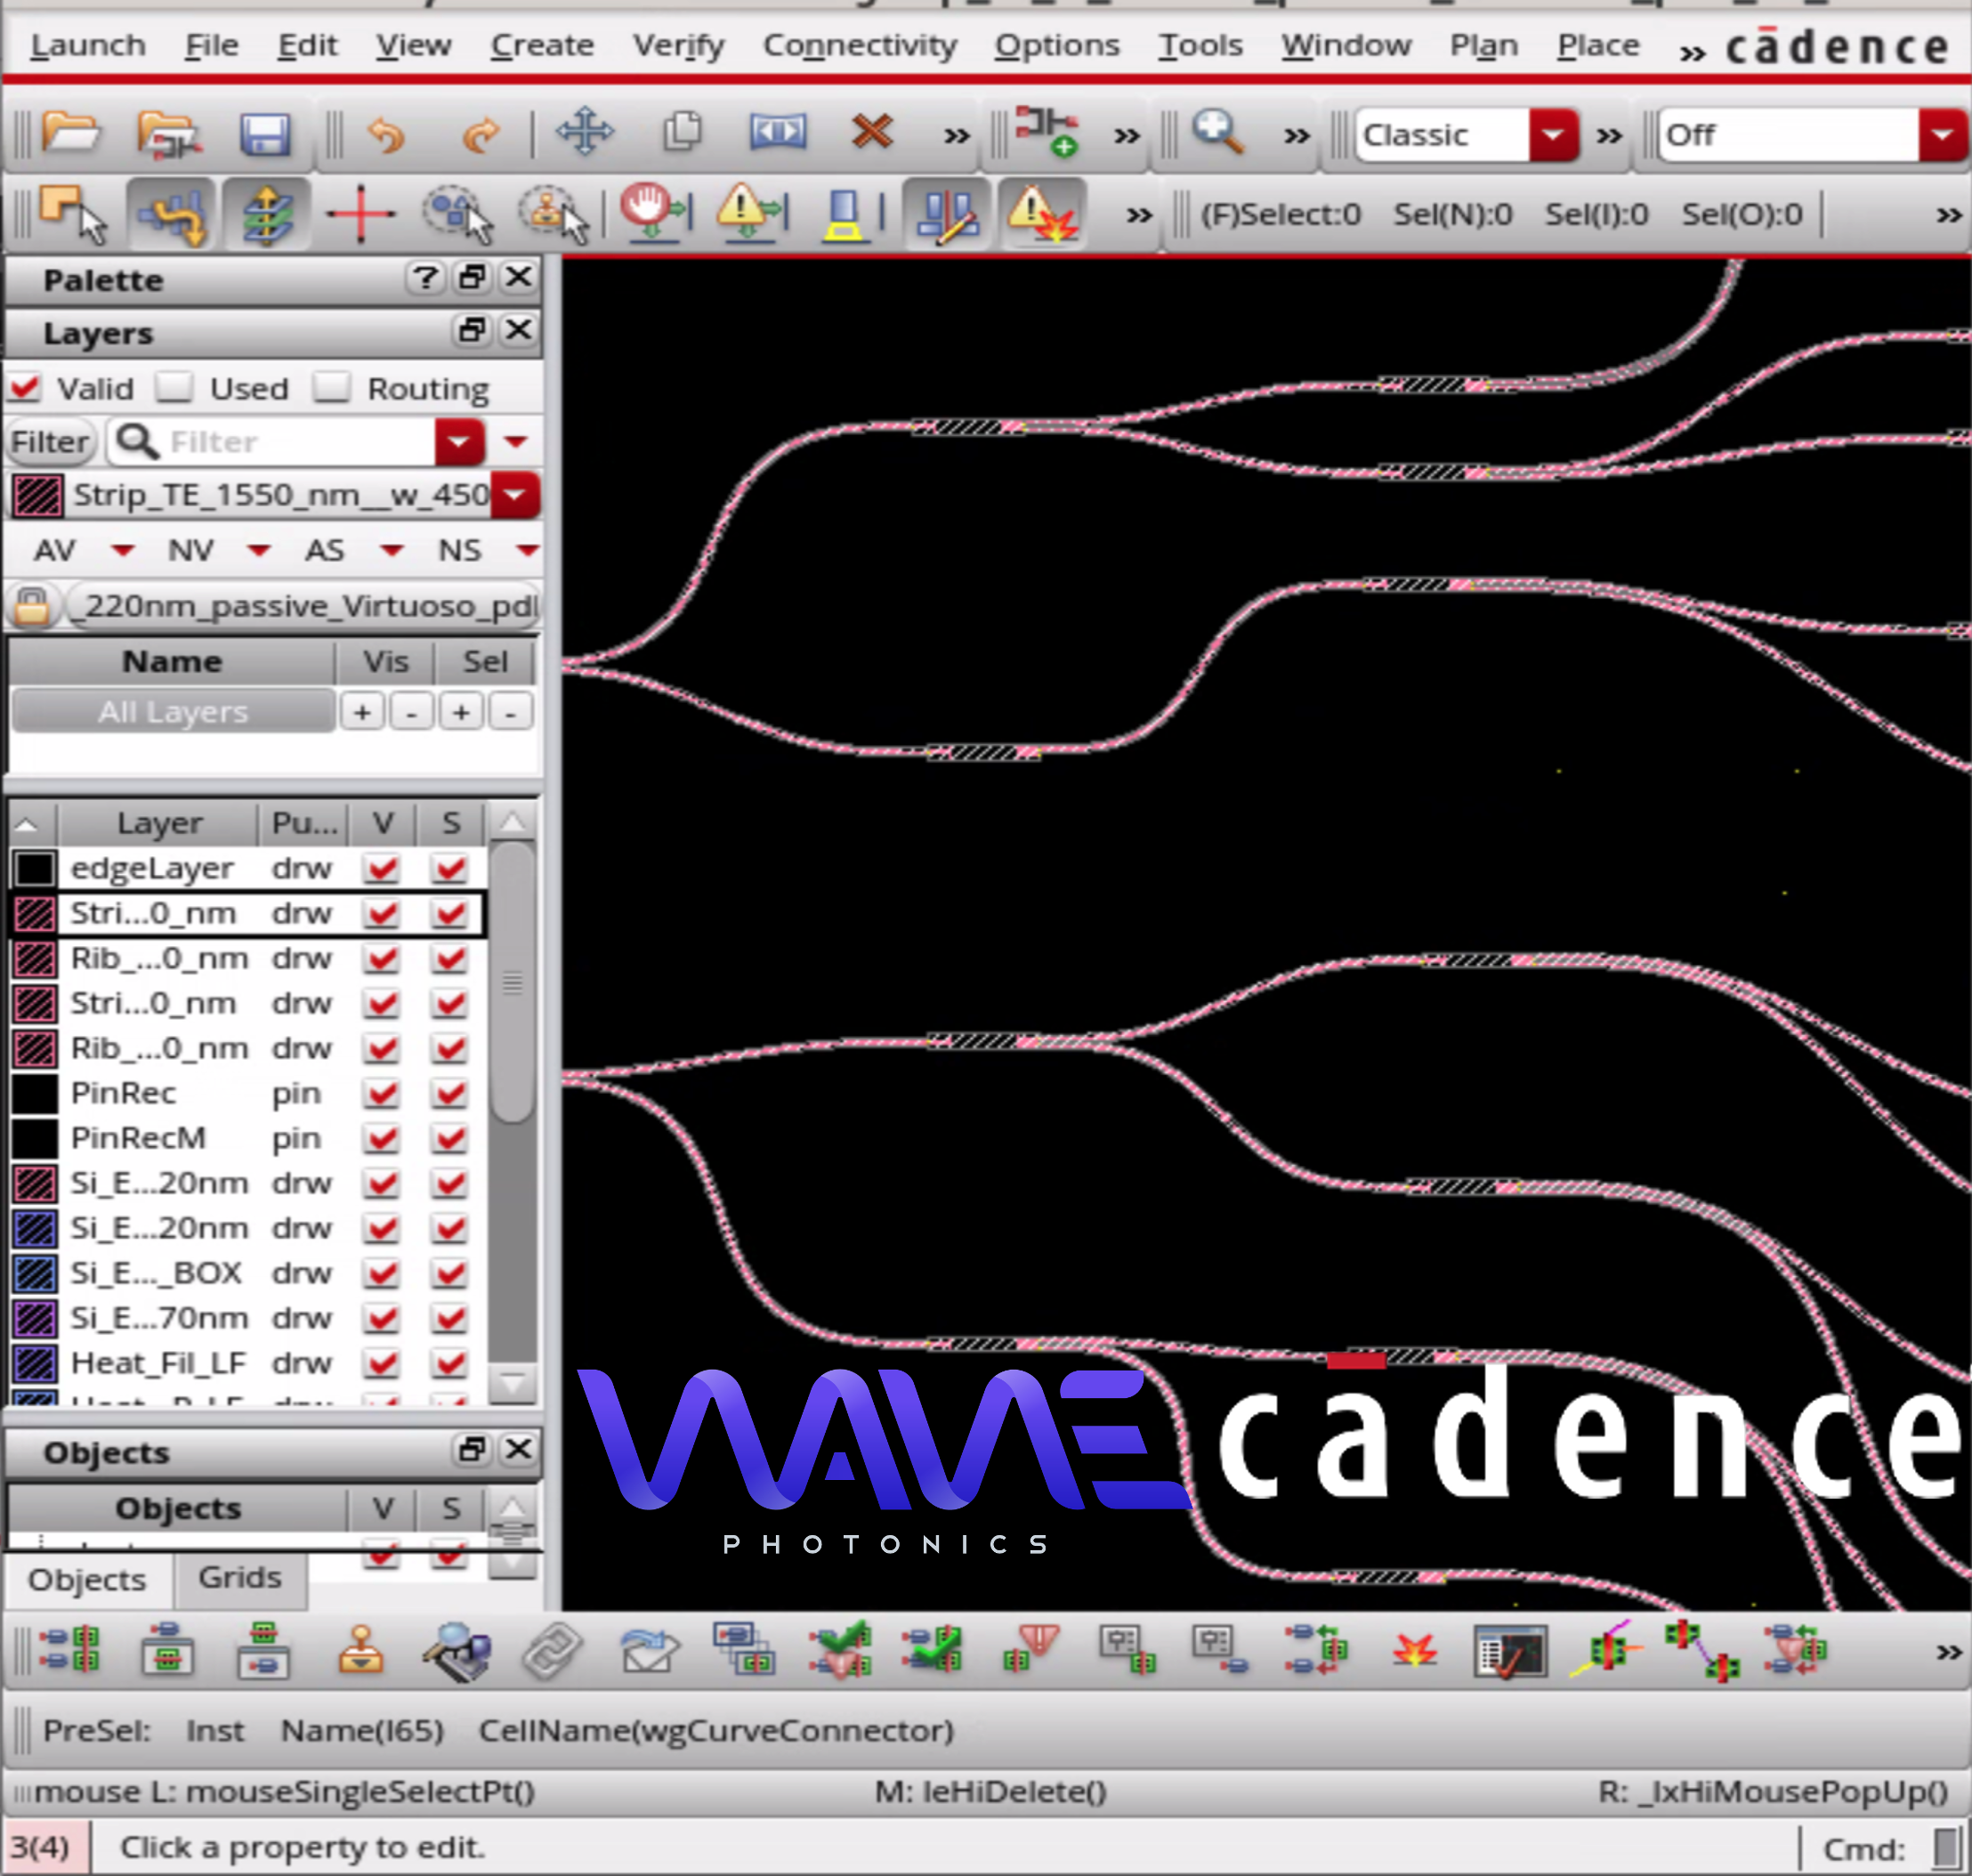Toggle edgeLayer selectable checkbox
This screenshot has width=1972, height=1876.
450,868
